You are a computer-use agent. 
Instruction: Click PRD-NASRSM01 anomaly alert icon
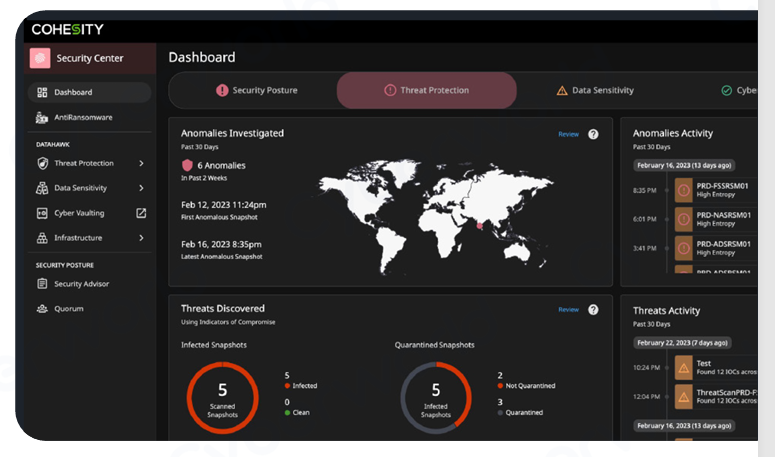pos(684,219)
